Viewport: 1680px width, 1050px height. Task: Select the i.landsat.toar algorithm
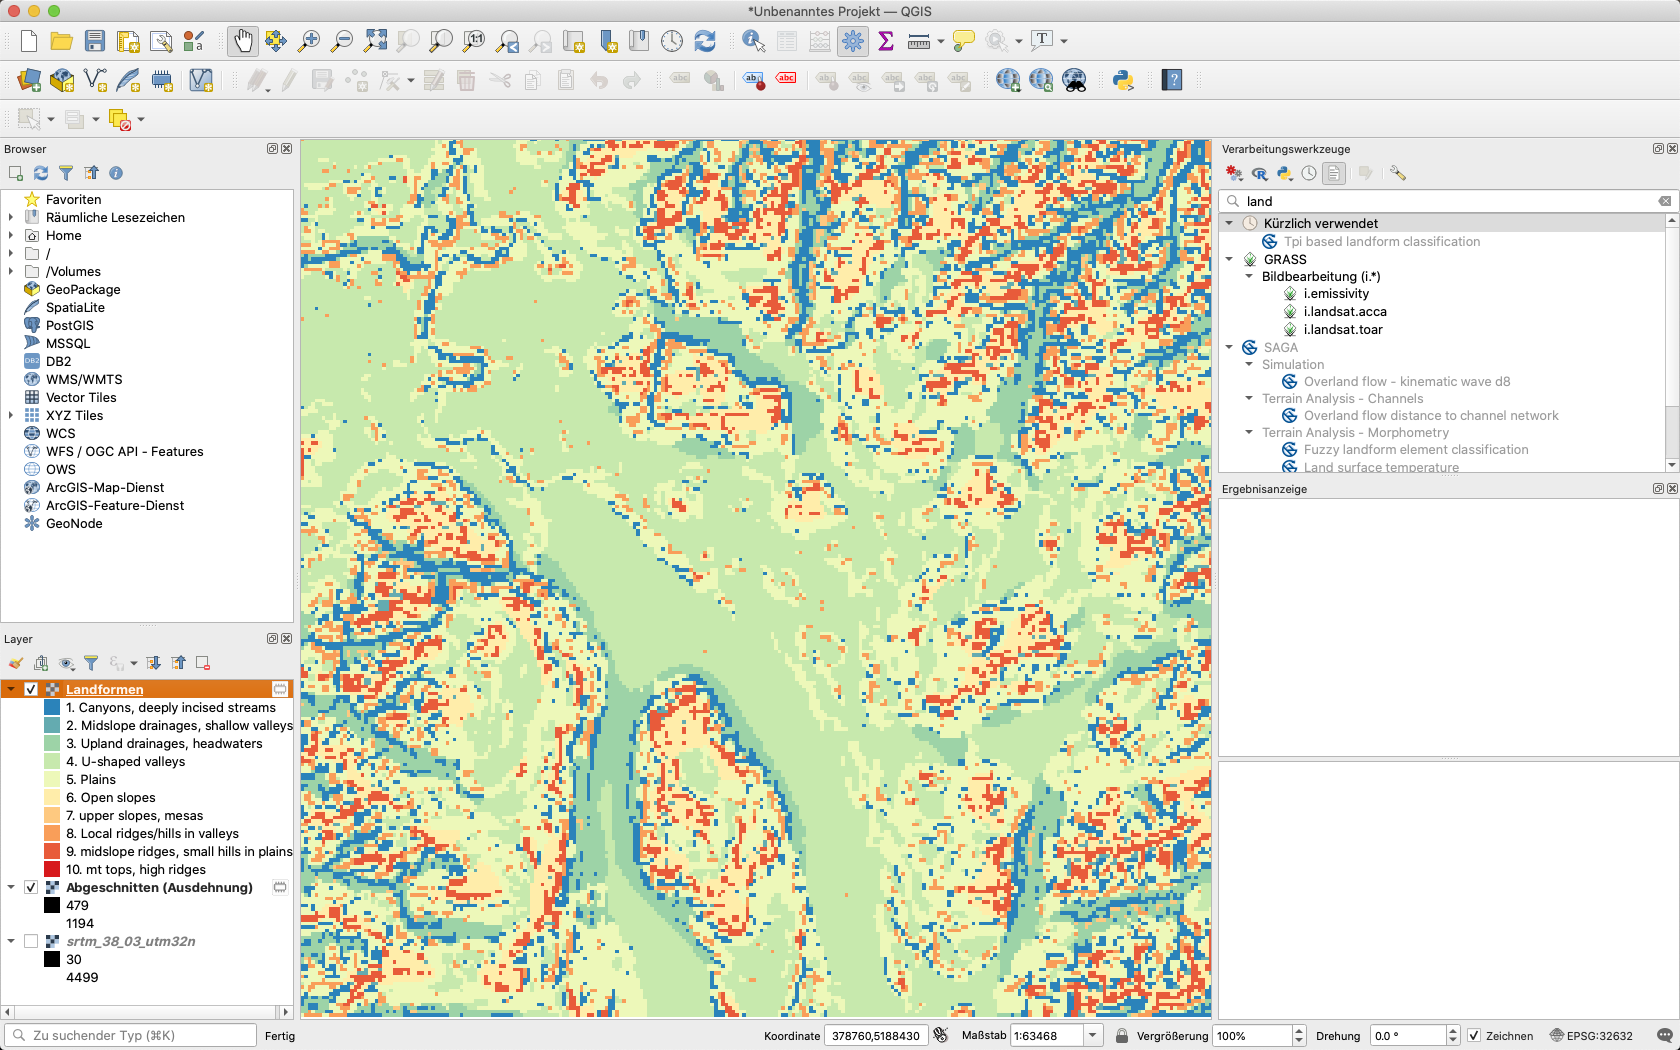pos(1342,329)
